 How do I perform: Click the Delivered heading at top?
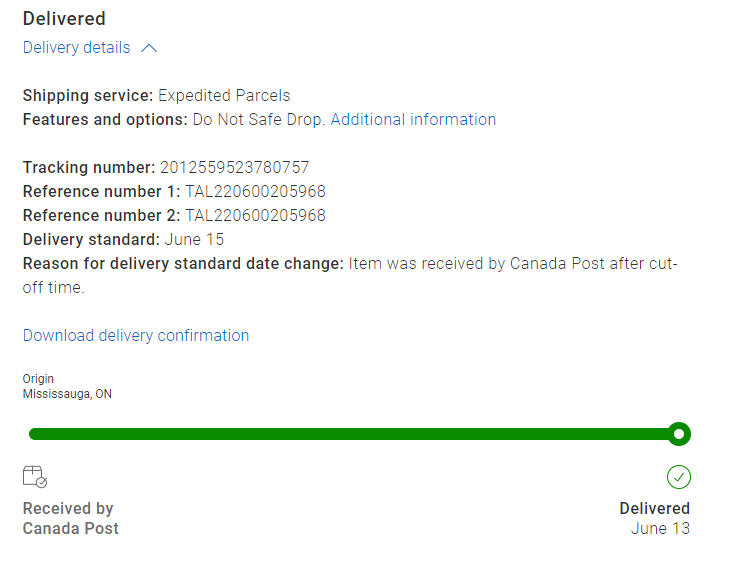(x=64, y=19)
